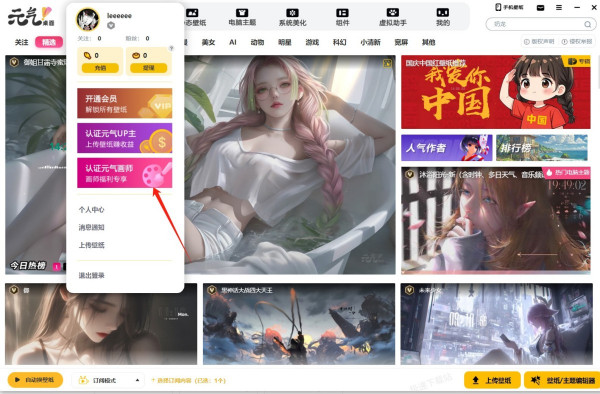The image size is (600, 394).
Task: Click the 提现 withdraw button
Action: coord(148,68)
